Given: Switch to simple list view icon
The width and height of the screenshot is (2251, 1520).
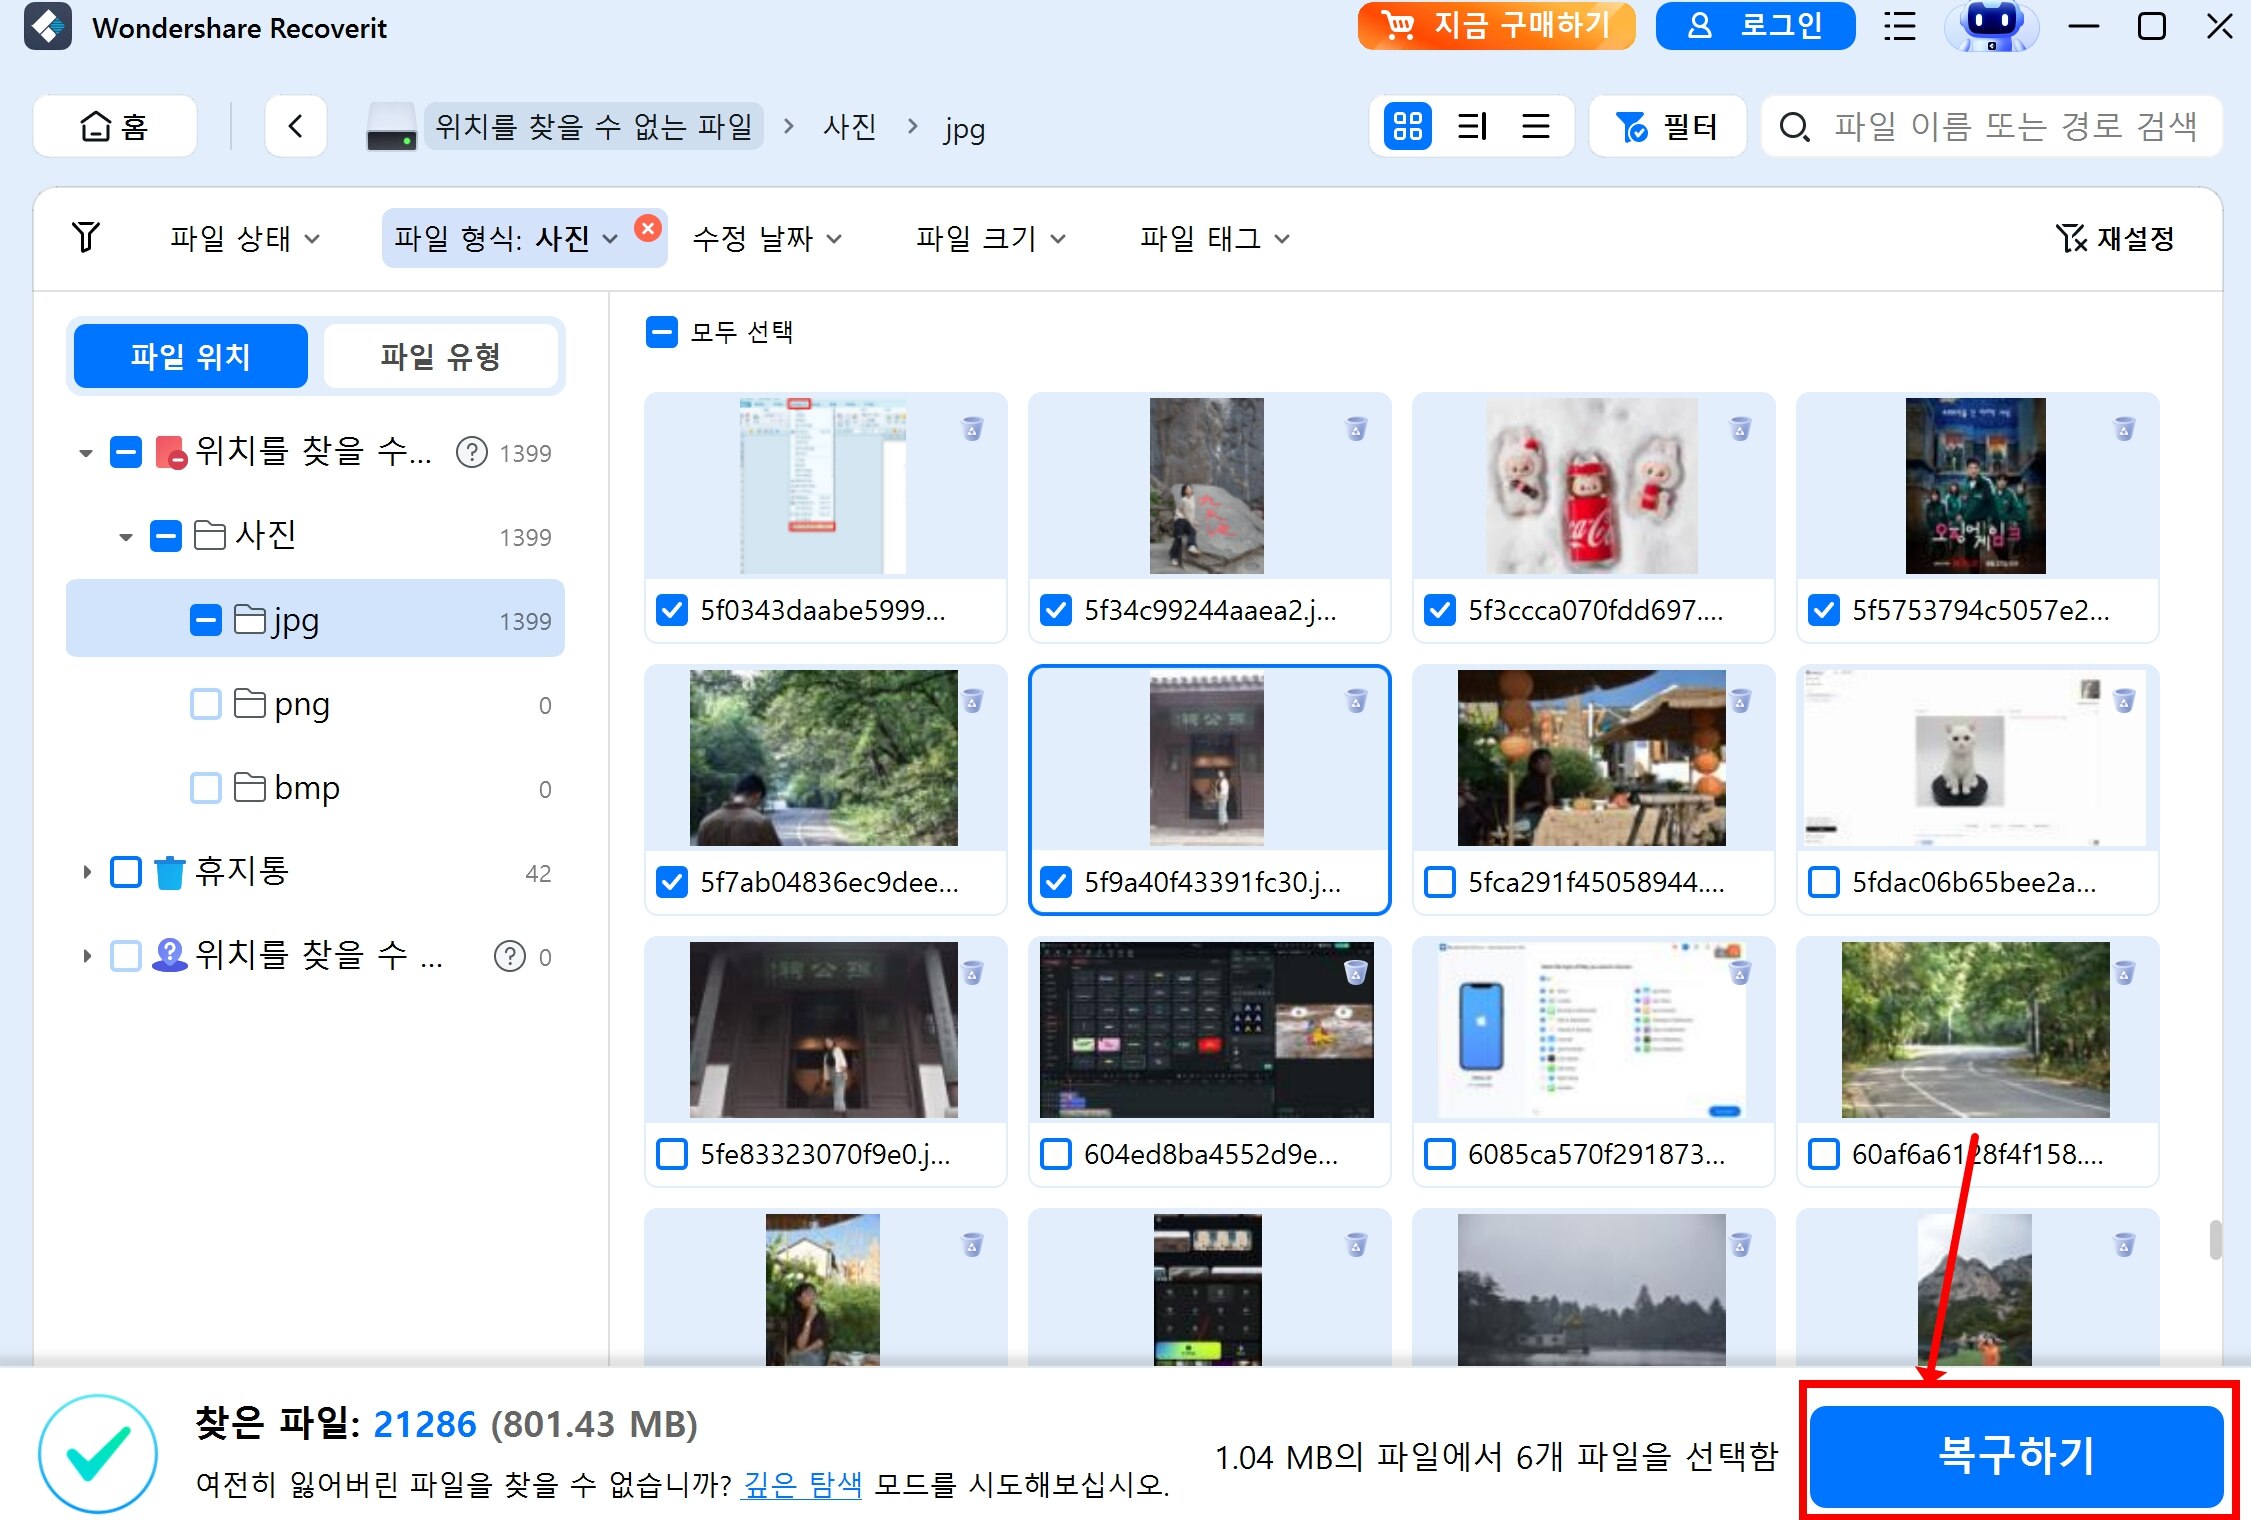Looking at the screenshot, I should (1535, 127).
